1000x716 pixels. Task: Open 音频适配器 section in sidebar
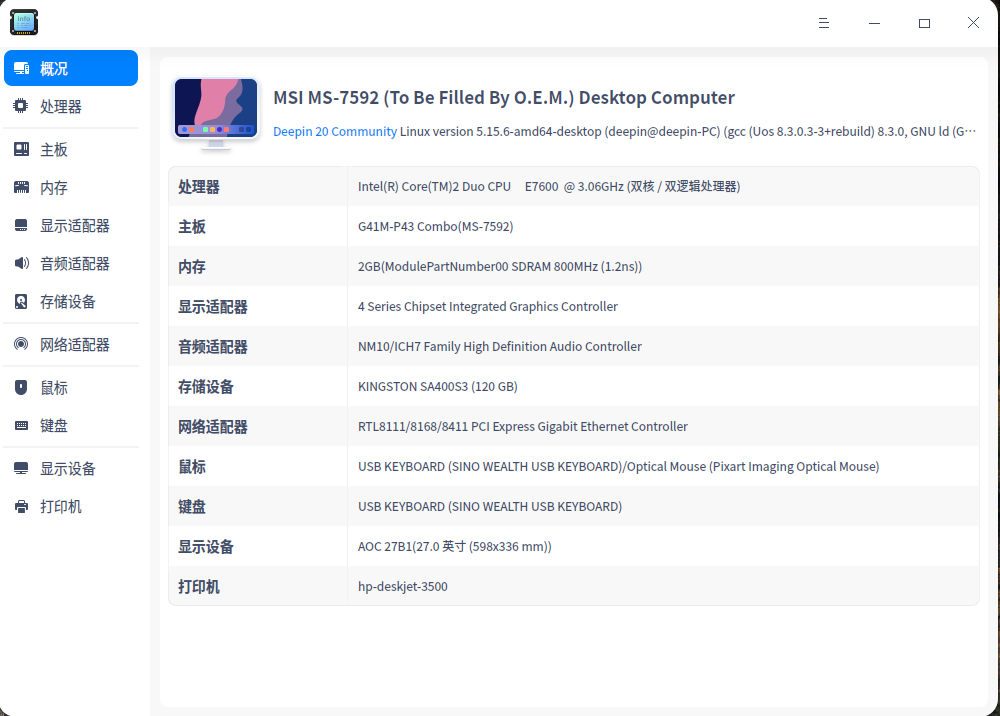[x=71, y=263]
